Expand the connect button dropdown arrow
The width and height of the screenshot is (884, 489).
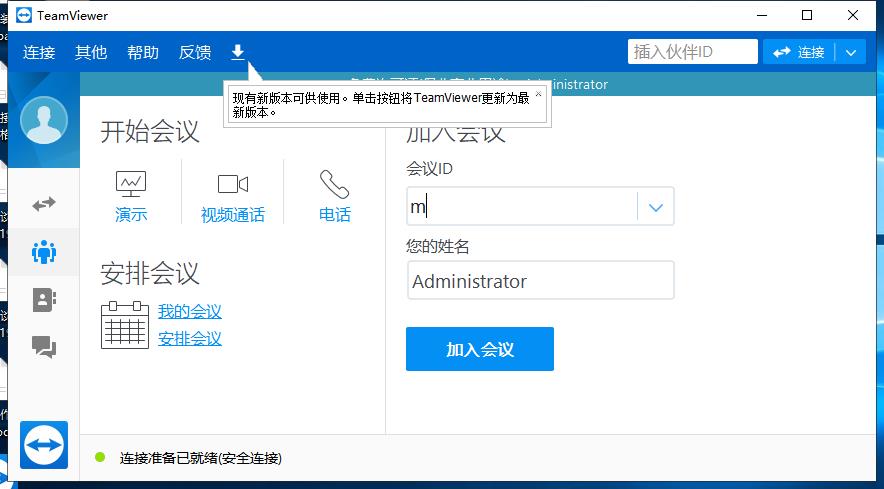851,52
